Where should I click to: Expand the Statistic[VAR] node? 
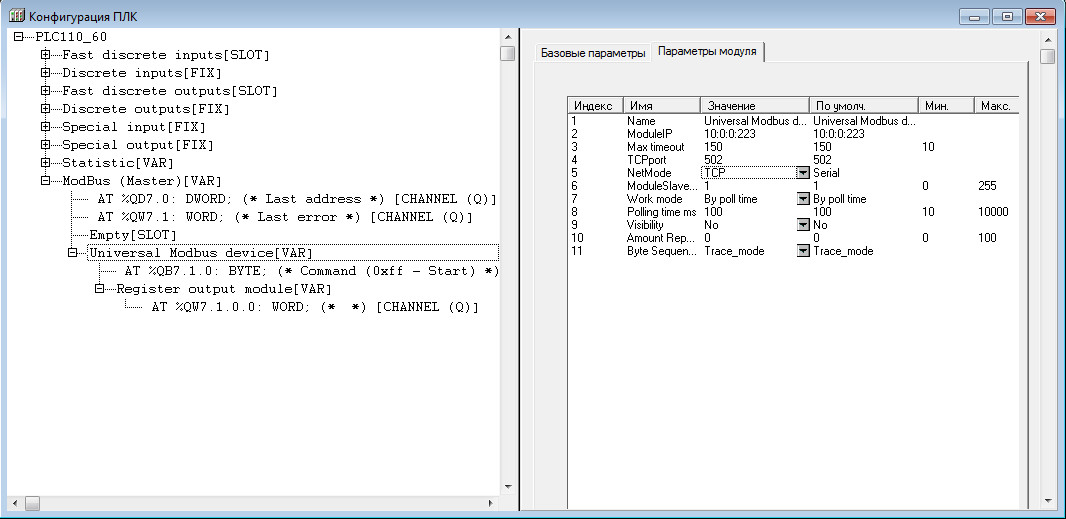(46, 163)
